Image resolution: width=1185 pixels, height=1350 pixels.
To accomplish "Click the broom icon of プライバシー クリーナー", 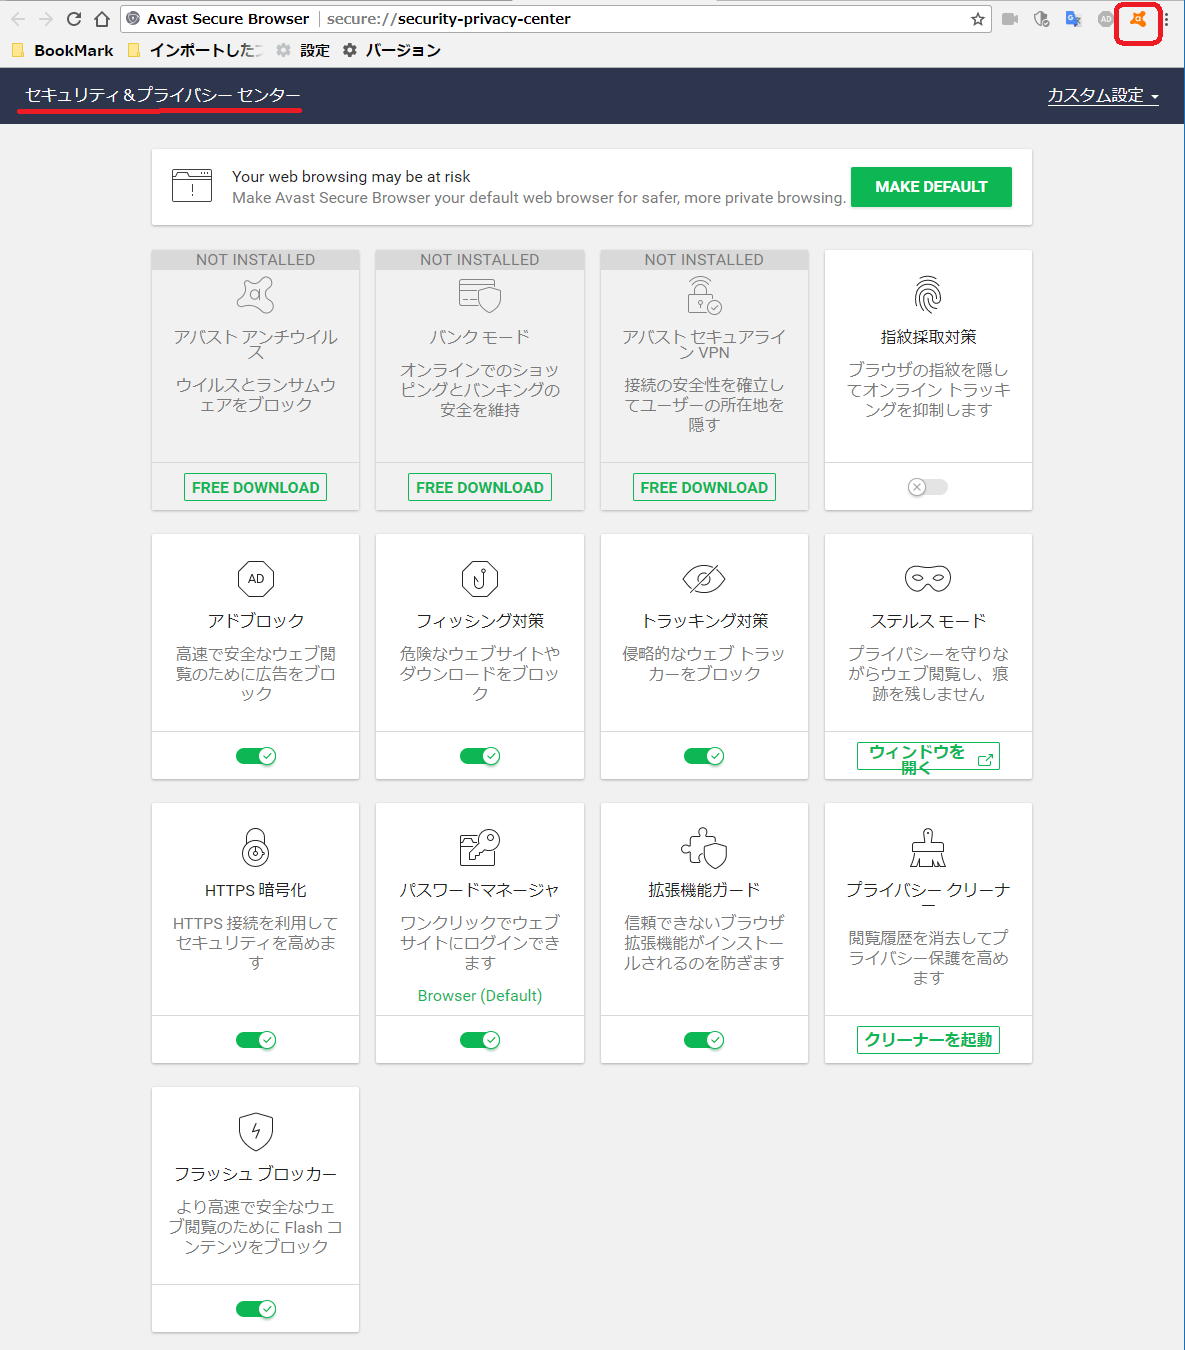I will click(928, 847).
